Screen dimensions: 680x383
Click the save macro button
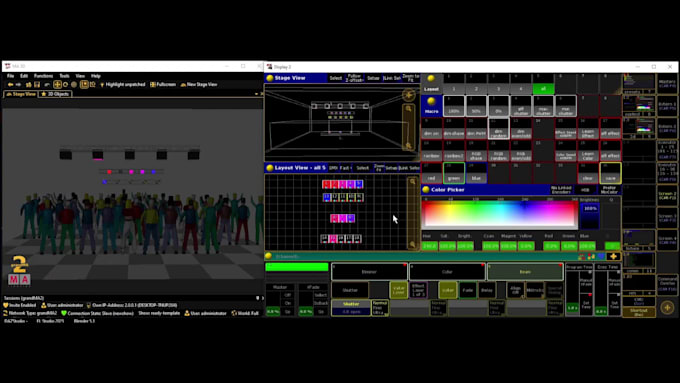(610, 173)
